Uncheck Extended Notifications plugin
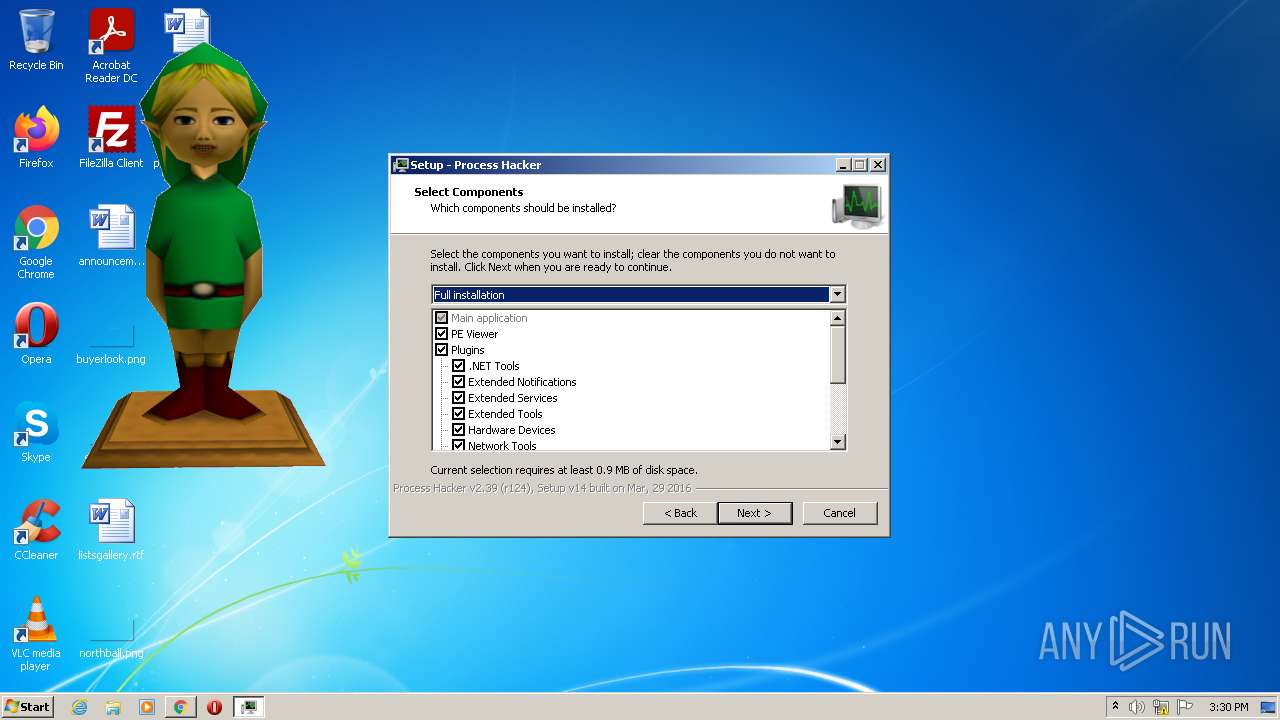Image resolution: width=1280 pixels, height=720 pixels. coord(458,382)
